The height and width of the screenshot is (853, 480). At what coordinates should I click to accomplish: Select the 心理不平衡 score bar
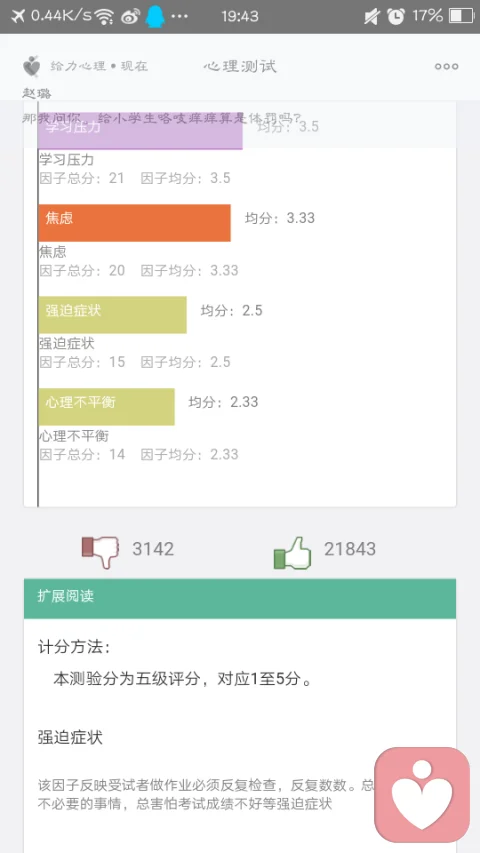point(107,406)
